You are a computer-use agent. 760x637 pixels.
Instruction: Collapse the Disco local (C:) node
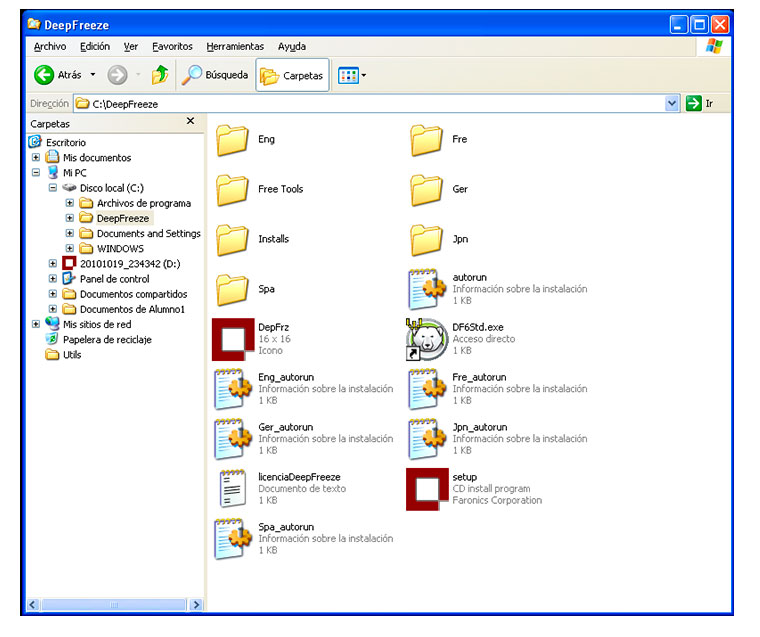53,188
